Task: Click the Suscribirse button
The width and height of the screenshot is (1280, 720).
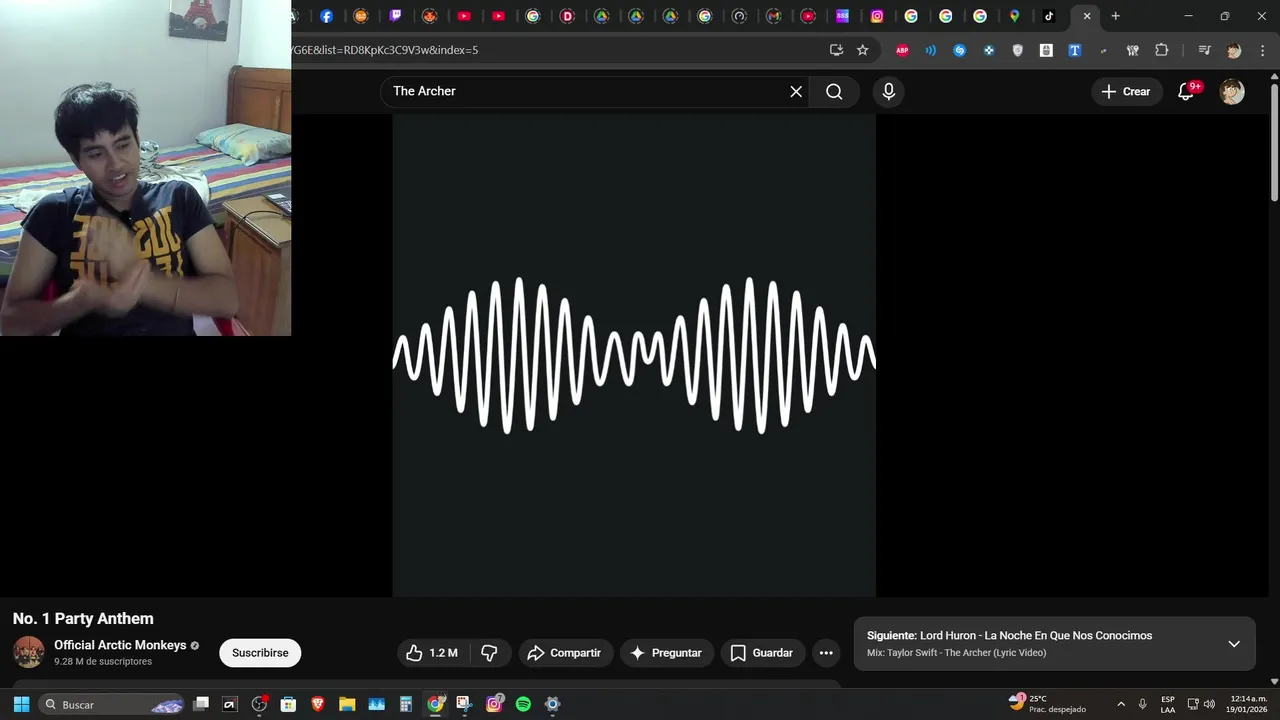Action: point(260,653)
